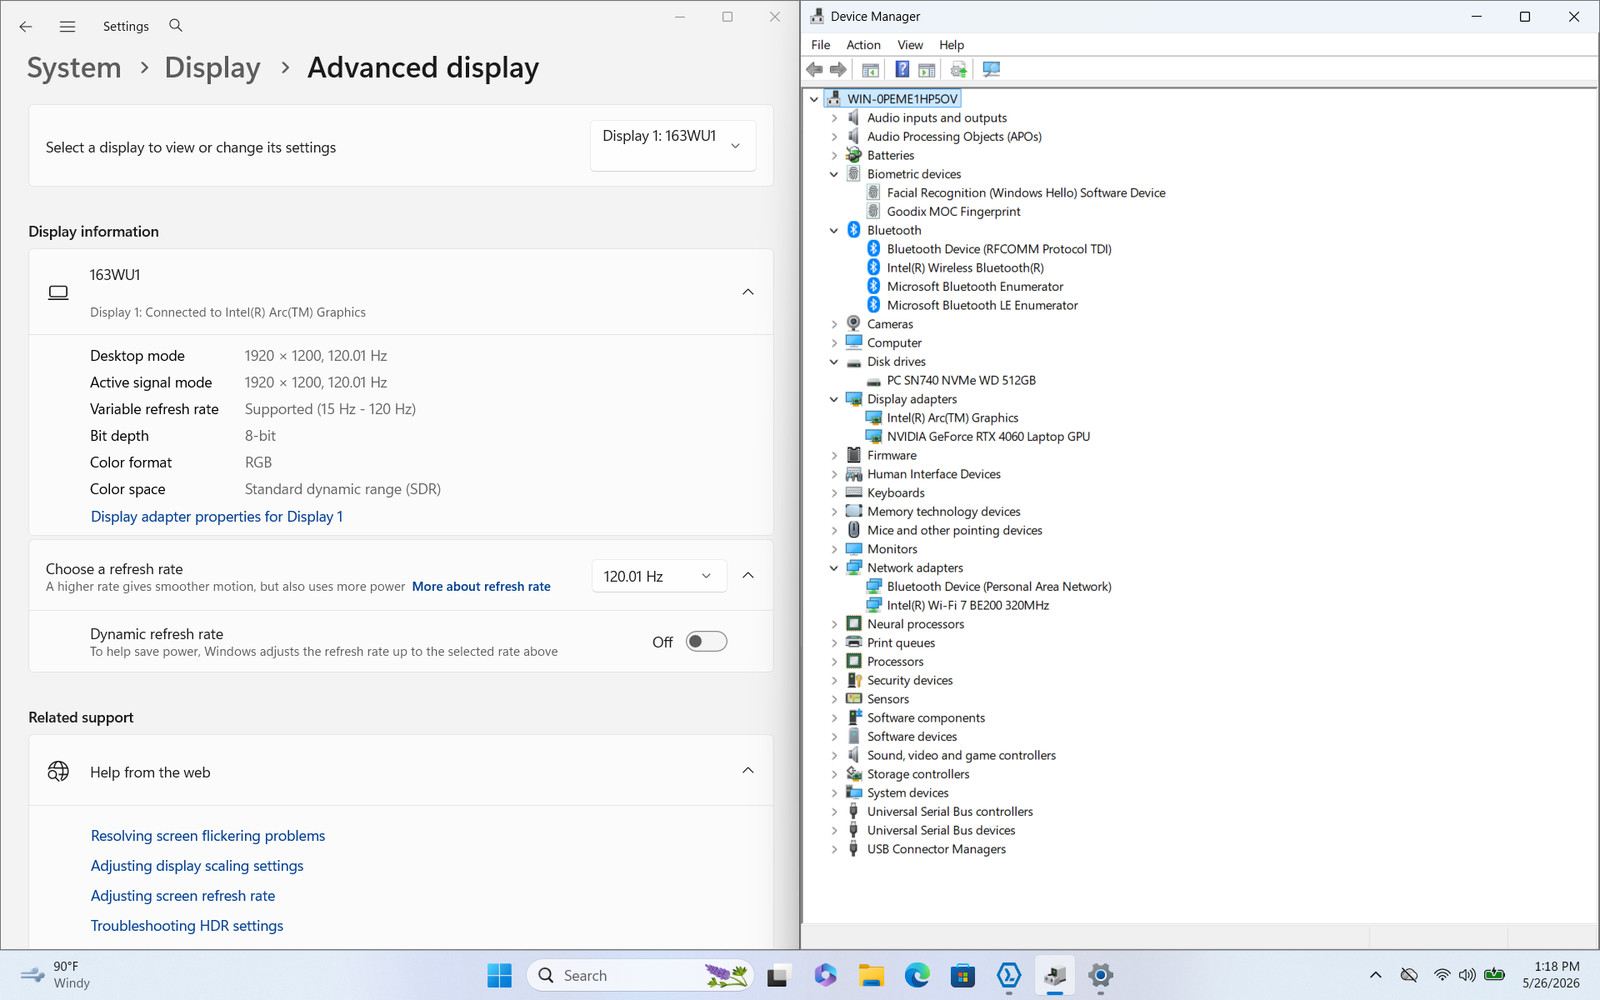Select Facial Recognition Windows Hello device
Screen dimensions: 1600x1000
[x=1026, y=193]
